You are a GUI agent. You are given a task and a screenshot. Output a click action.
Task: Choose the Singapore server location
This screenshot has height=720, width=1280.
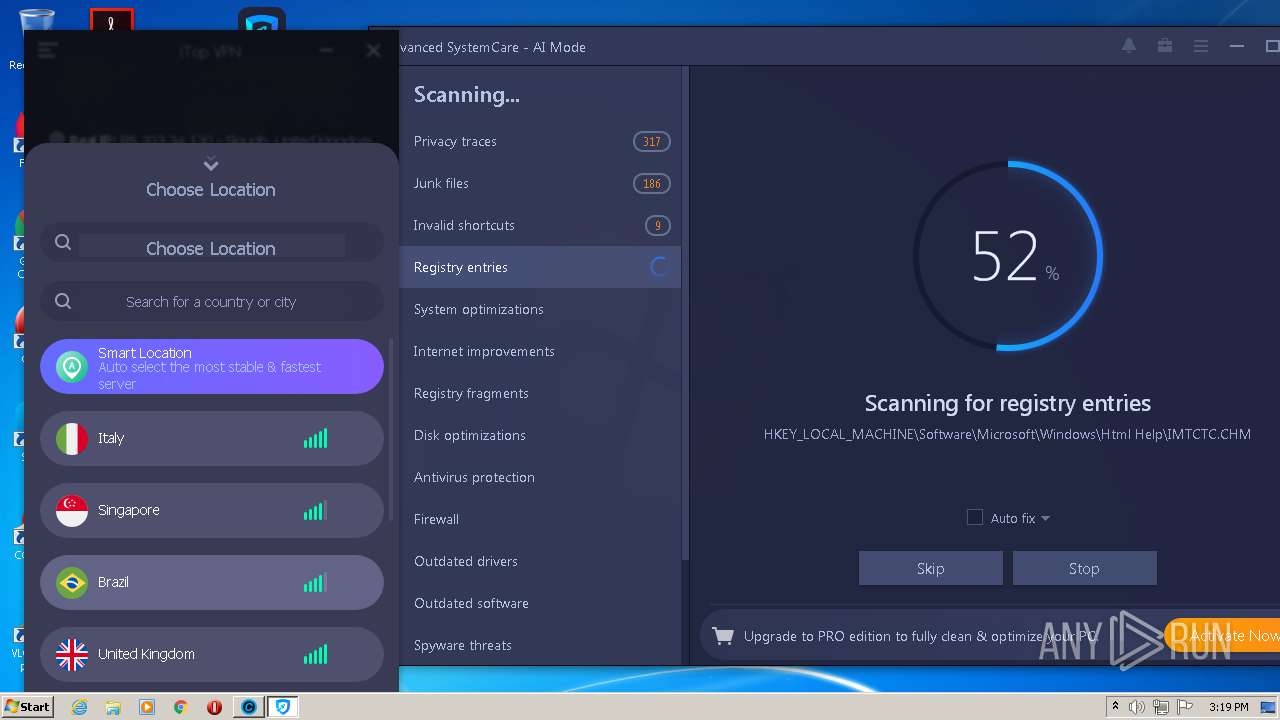click(x=211, y=510)
